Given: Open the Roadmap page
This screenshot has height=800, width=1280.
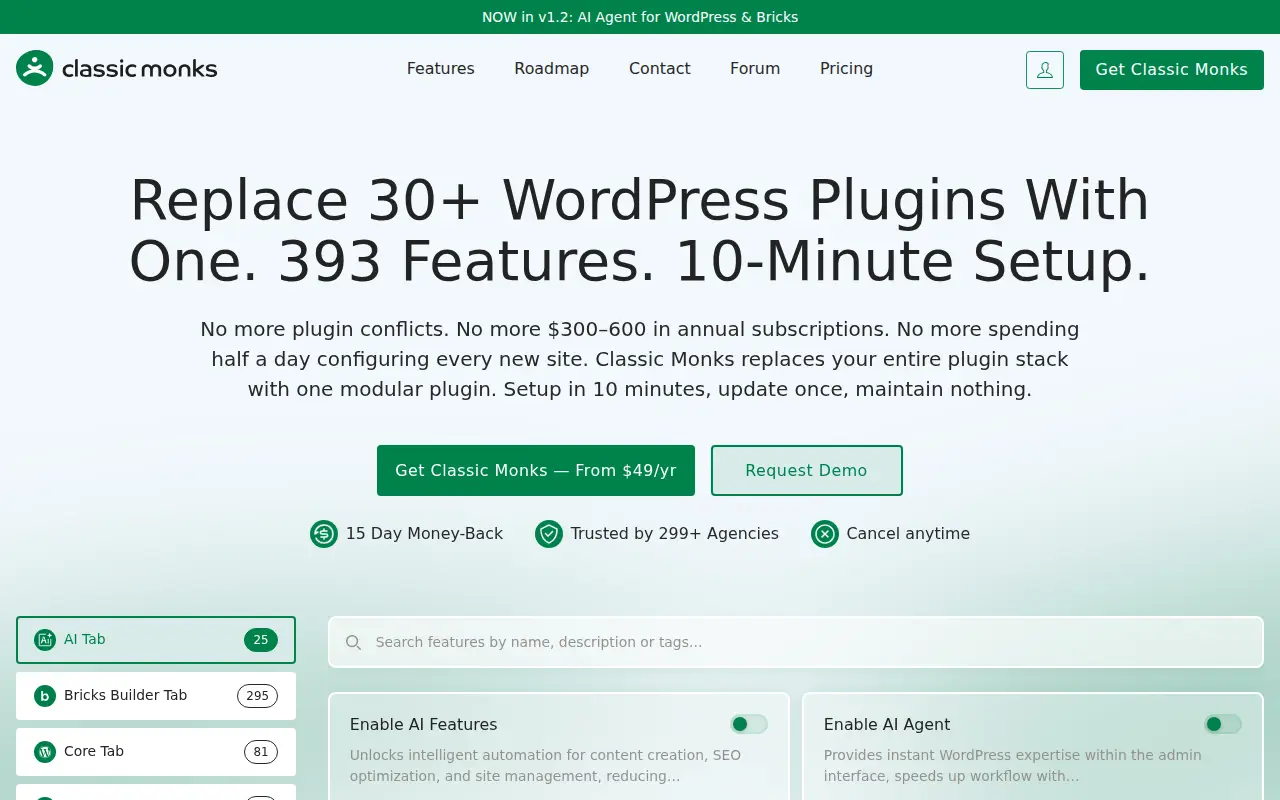Looking at the screenshot, I should [552, 68].
